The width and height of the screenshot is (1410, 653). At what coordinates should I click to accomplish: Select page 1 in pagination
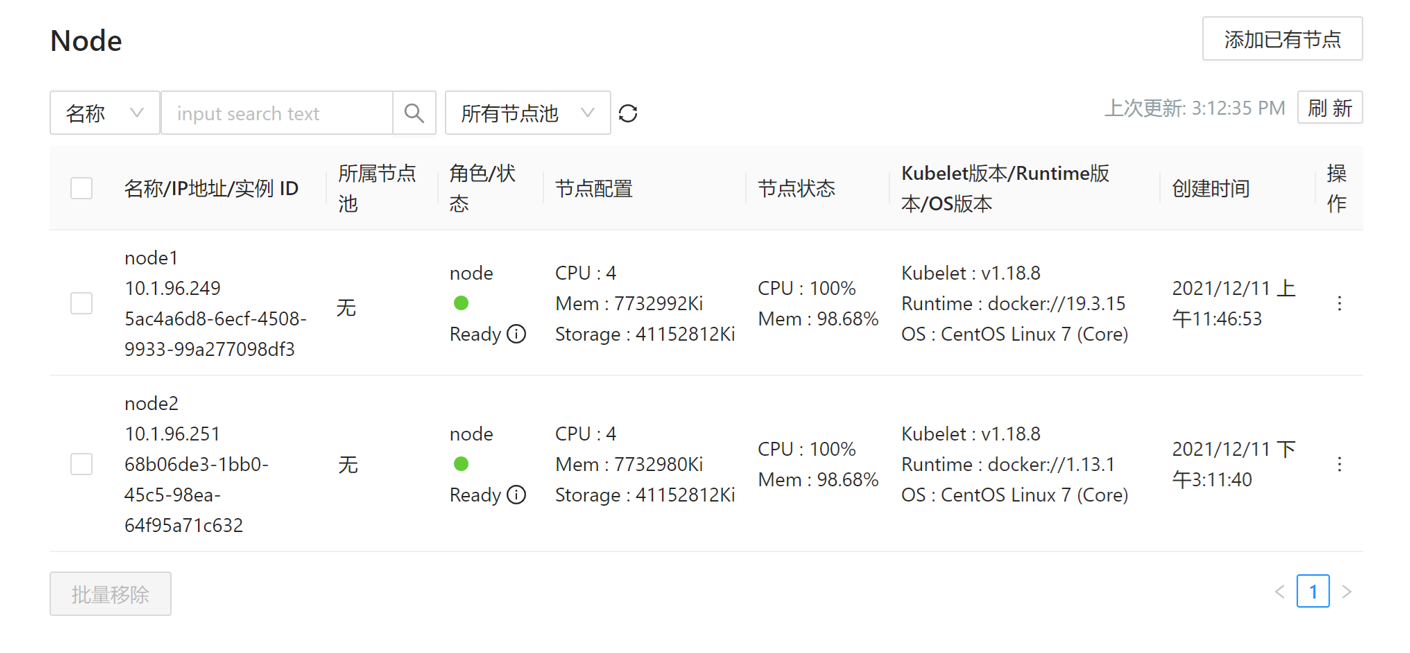click(1313, 592)
